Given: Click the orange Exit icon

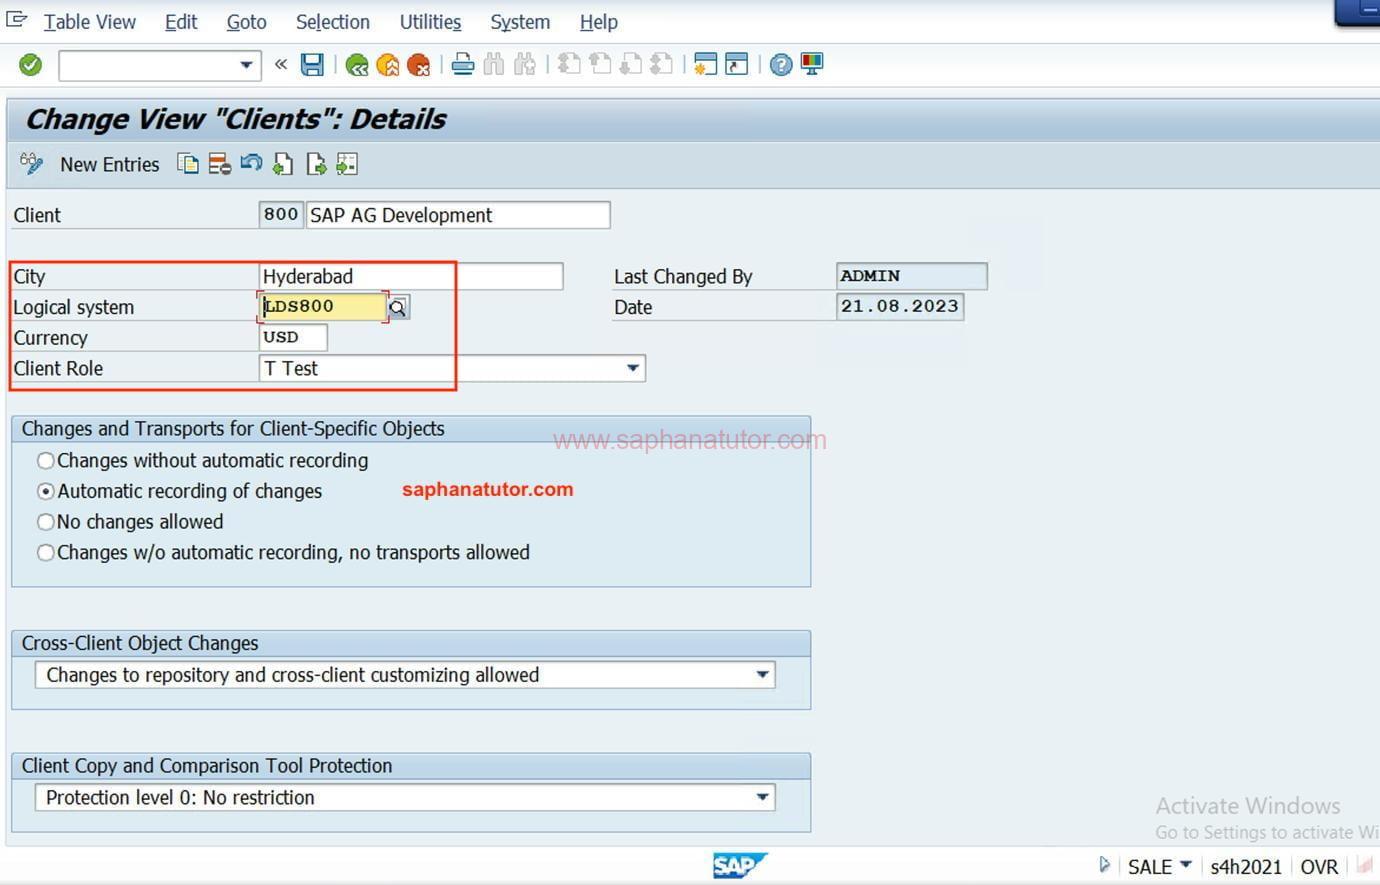Looking at the screenshot, I should tap(387, 66).
